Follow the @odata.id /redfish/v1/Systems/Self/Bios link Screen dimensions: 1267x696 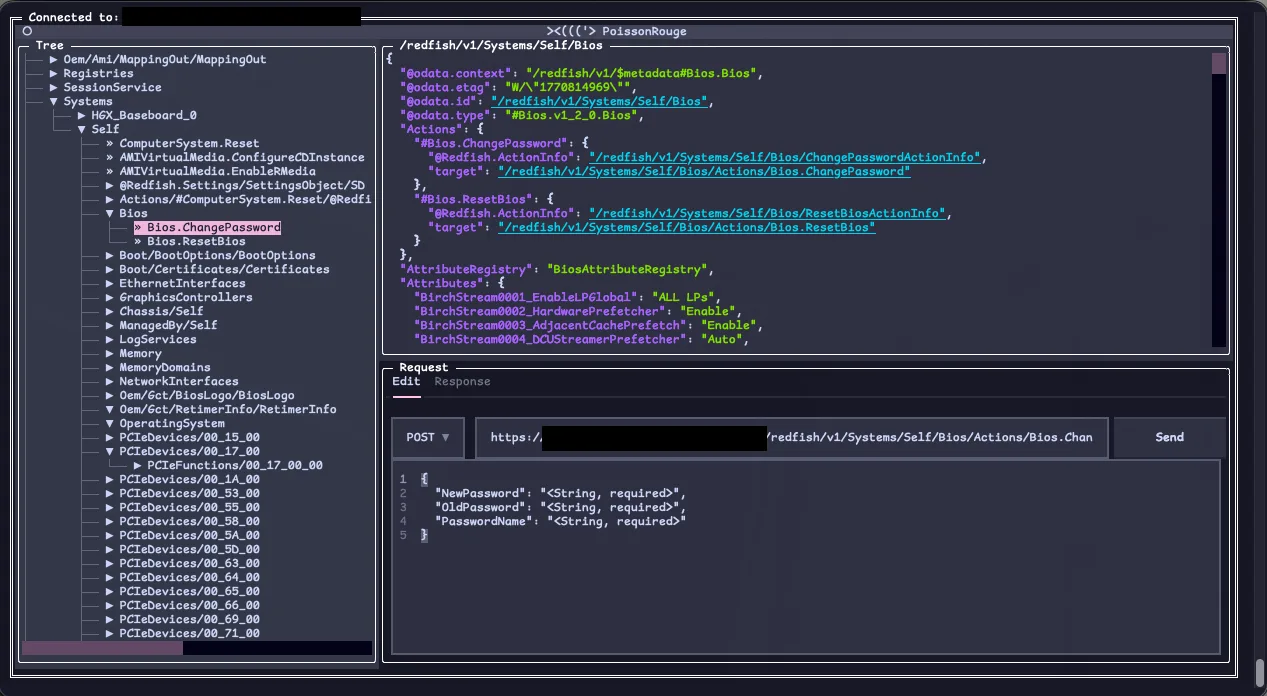(600, 101)
